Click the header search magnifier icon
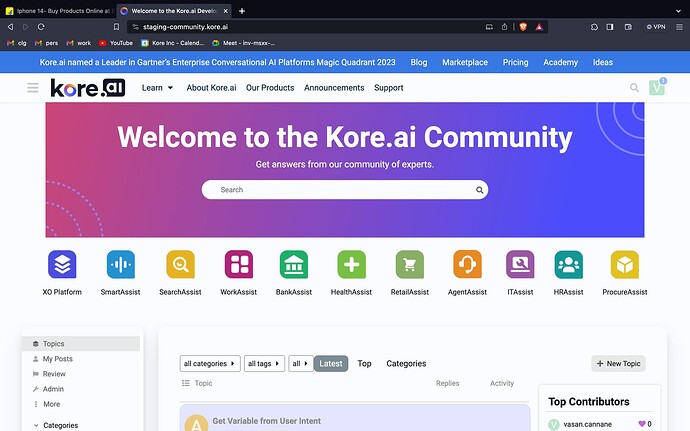This screenshot has height=431, width=690. click(x=634, y=88)
